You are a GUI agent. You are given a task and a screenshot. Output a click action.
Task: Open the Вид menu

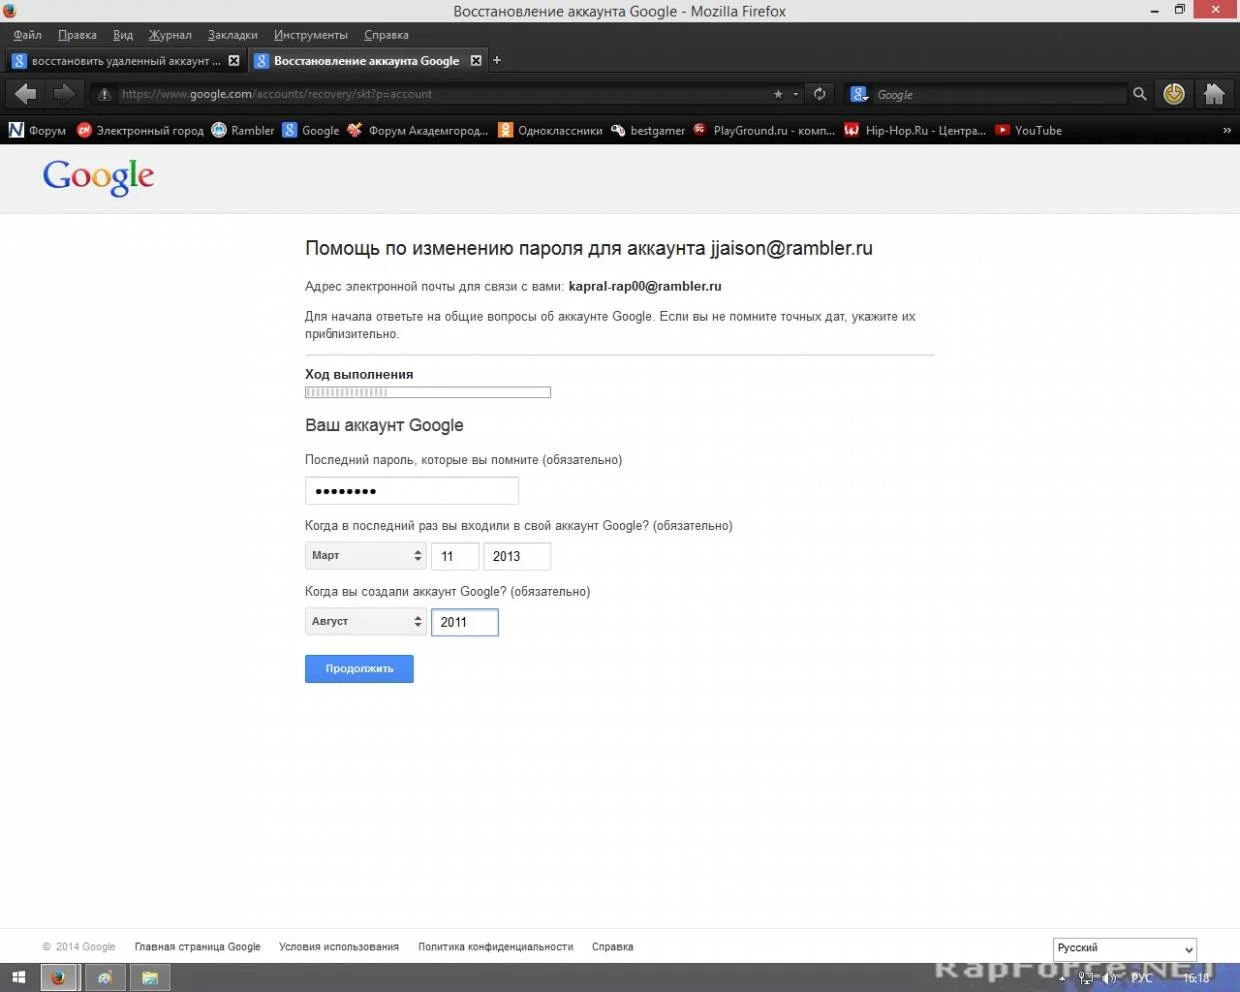point(123,35)
